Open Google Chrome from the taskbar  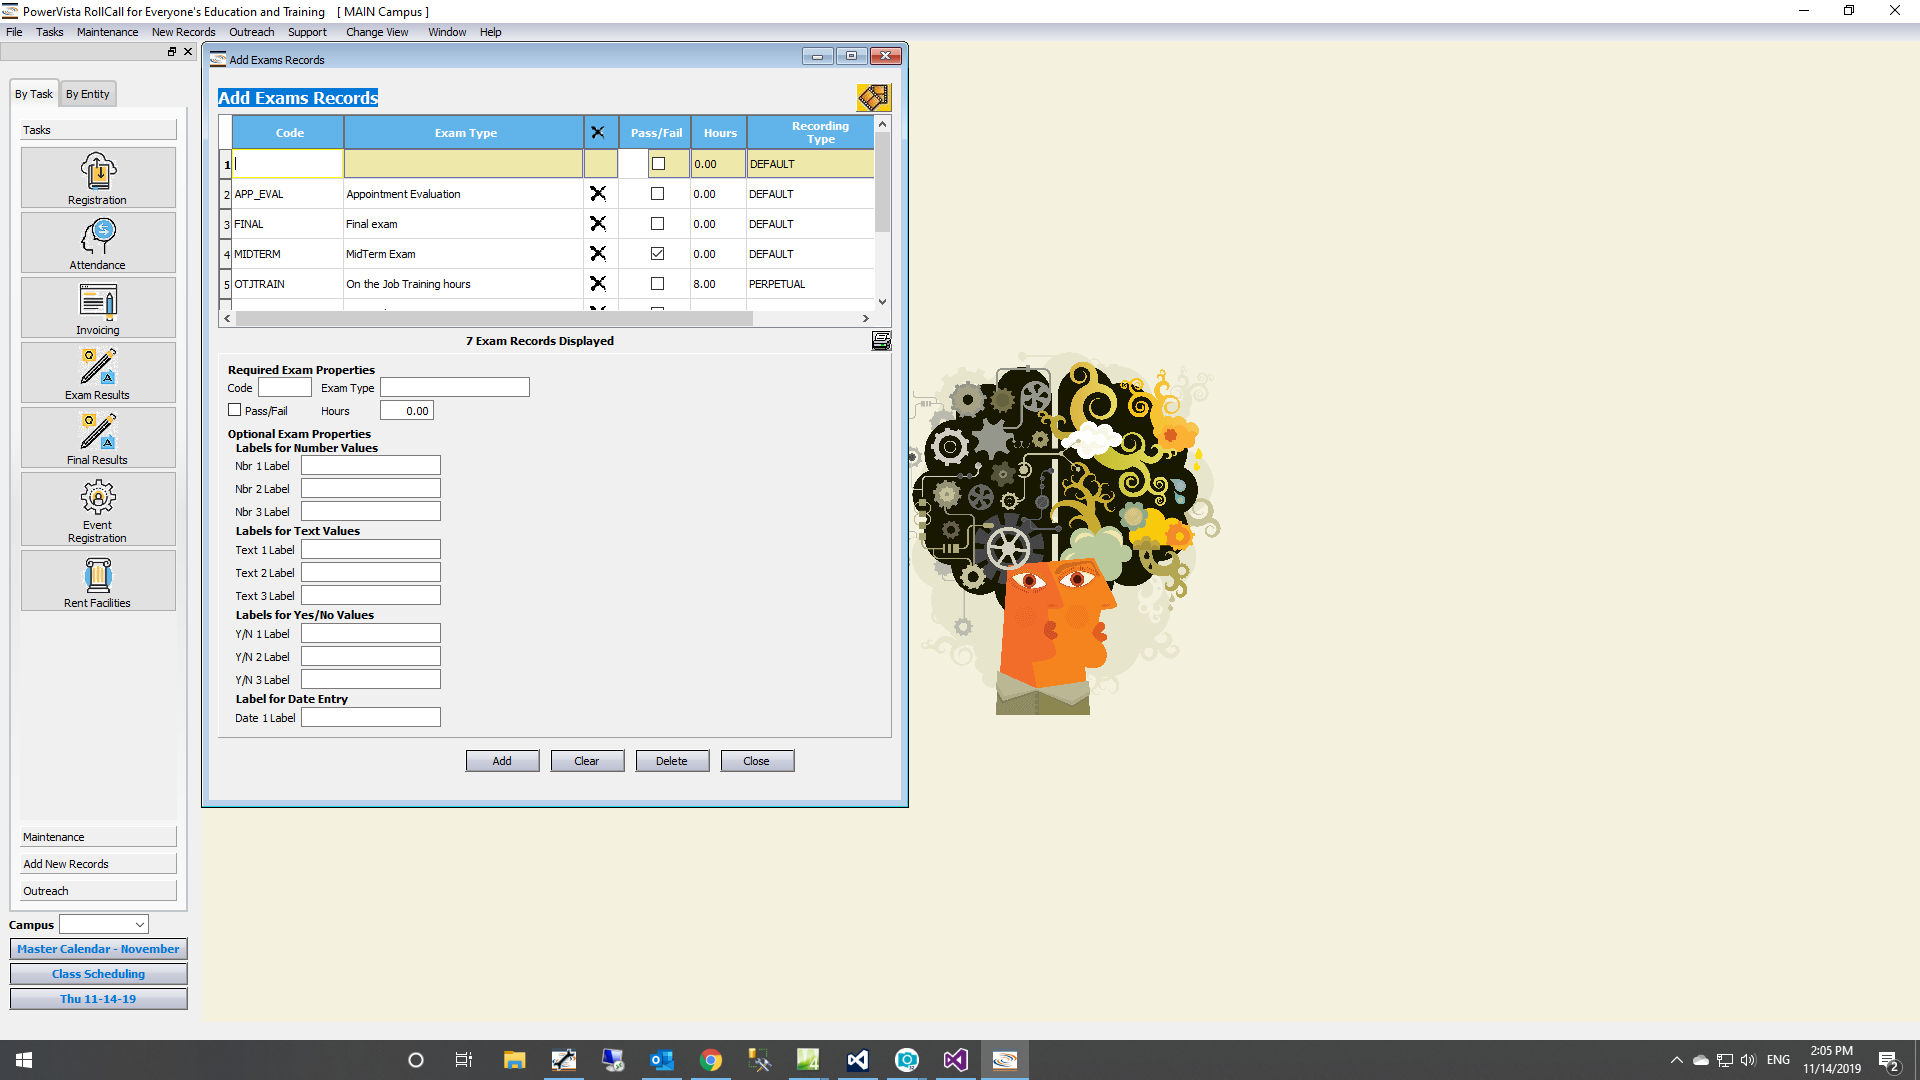pyautogui.click(x=711, y=1060)
